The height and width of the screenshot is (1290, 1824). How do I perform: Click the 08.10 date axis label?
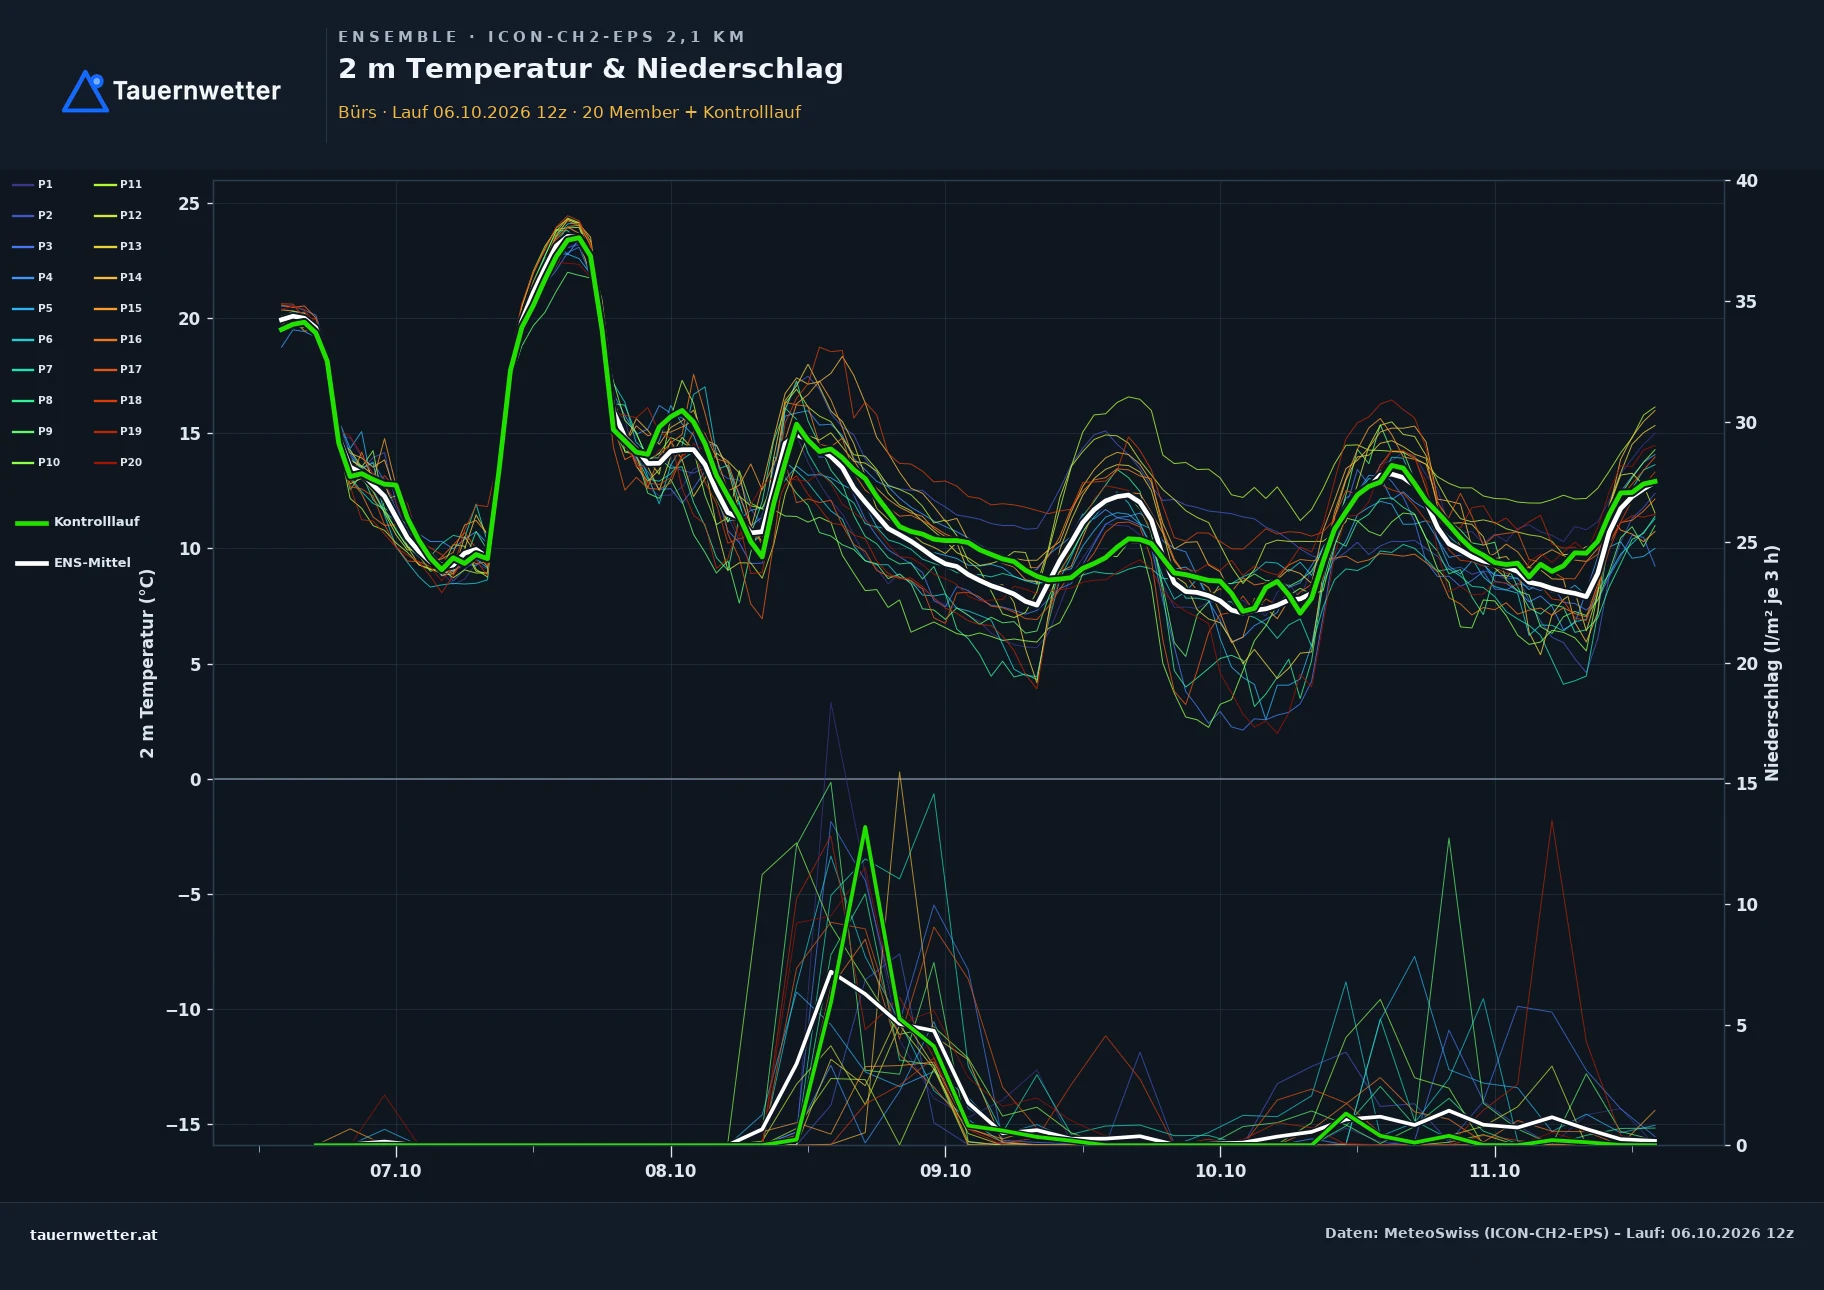pyautogui.click(x=671, y=1171)
